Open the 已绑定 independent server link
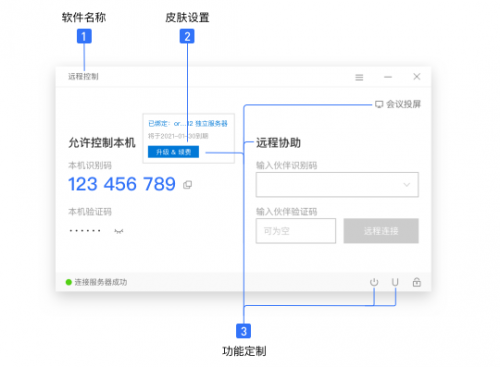 click(x=188, y=124)
